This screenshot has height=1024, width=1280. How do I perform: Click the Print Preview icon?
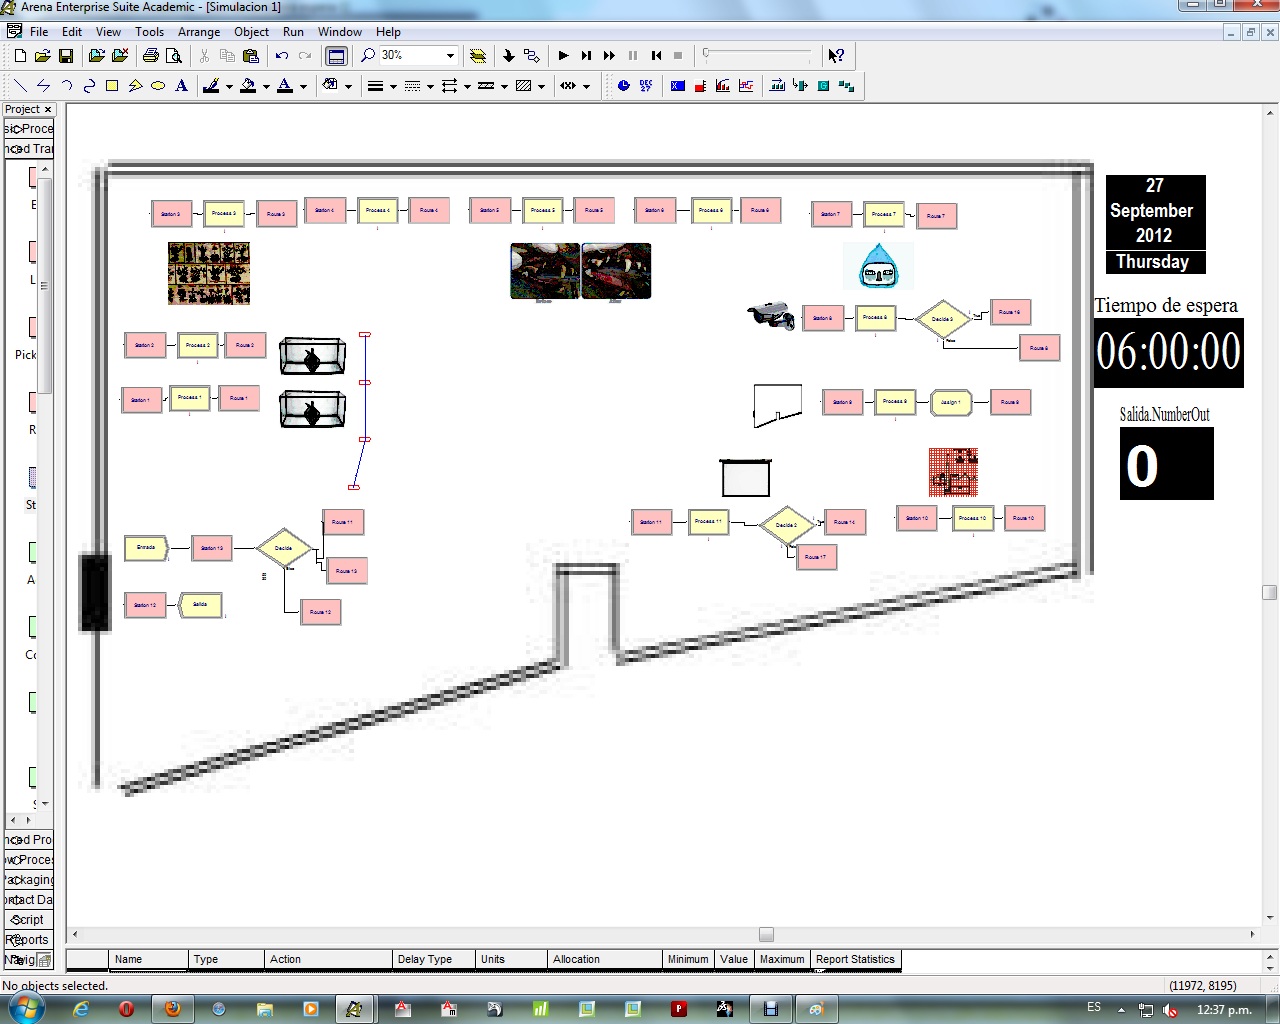point(174,56)
